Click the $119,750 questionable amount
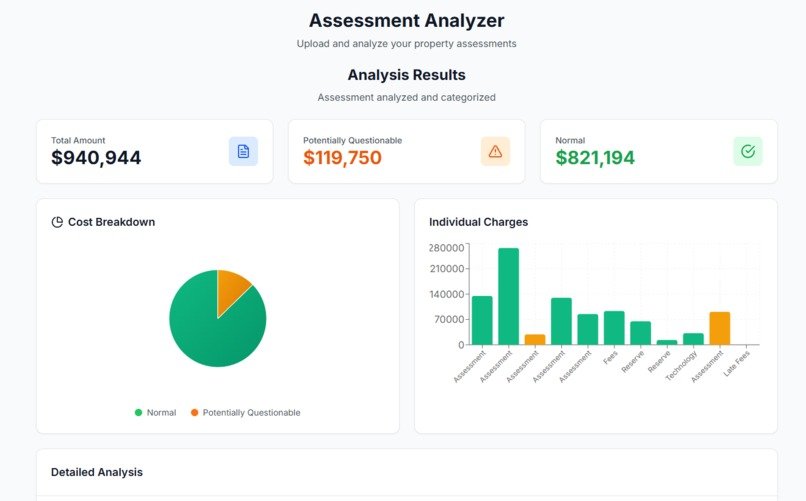Screen dimensions: 806x501 point(342,158)
